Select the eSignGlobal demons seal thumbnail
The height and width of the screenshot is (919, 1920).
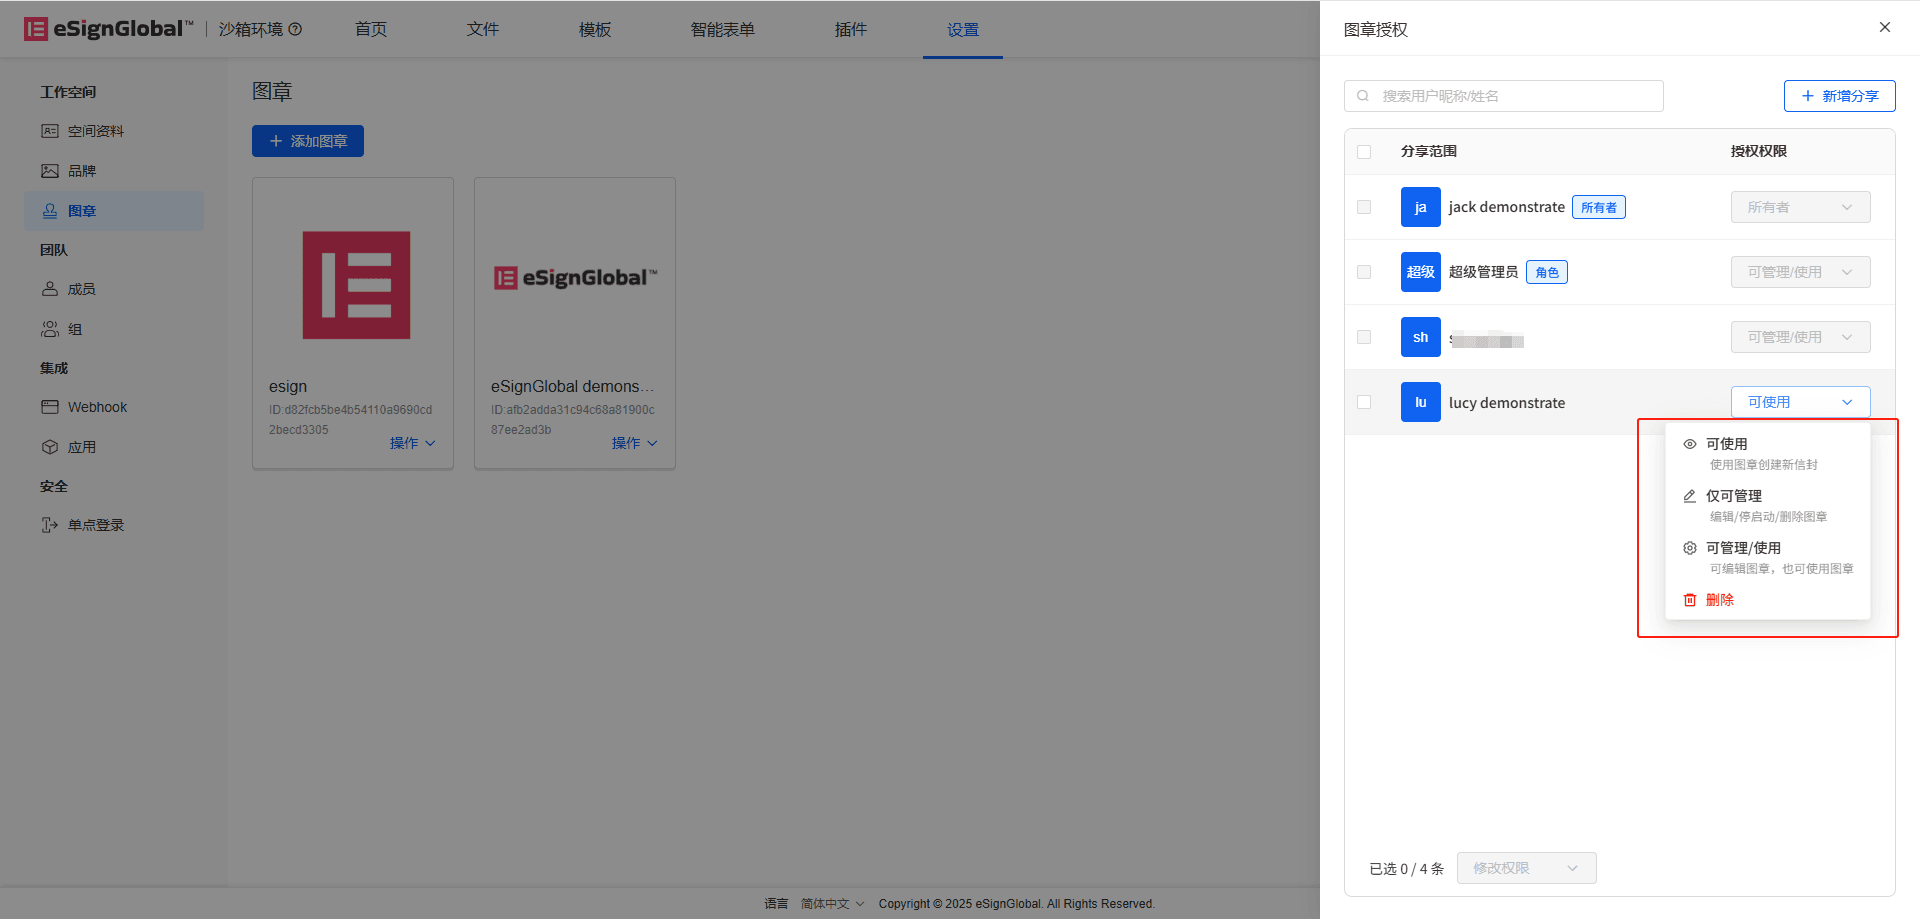tap(575, 277)
